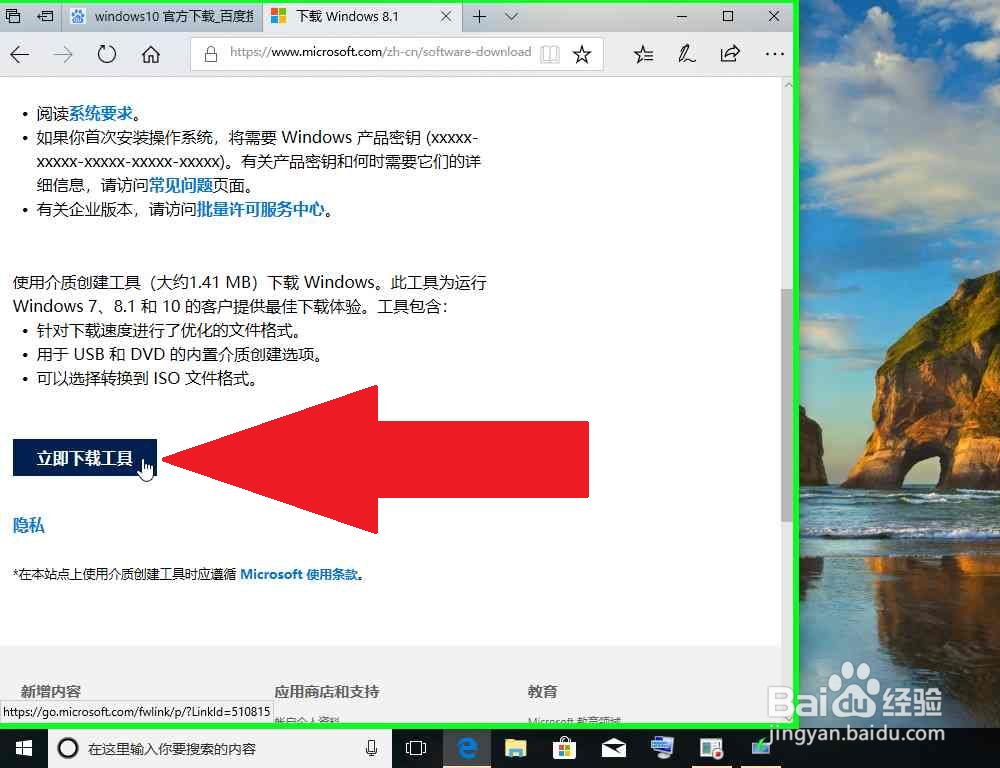Click the 立即下载工具 button
The width and height of the screenshot is (1000, 768).
tap(85, 457)
